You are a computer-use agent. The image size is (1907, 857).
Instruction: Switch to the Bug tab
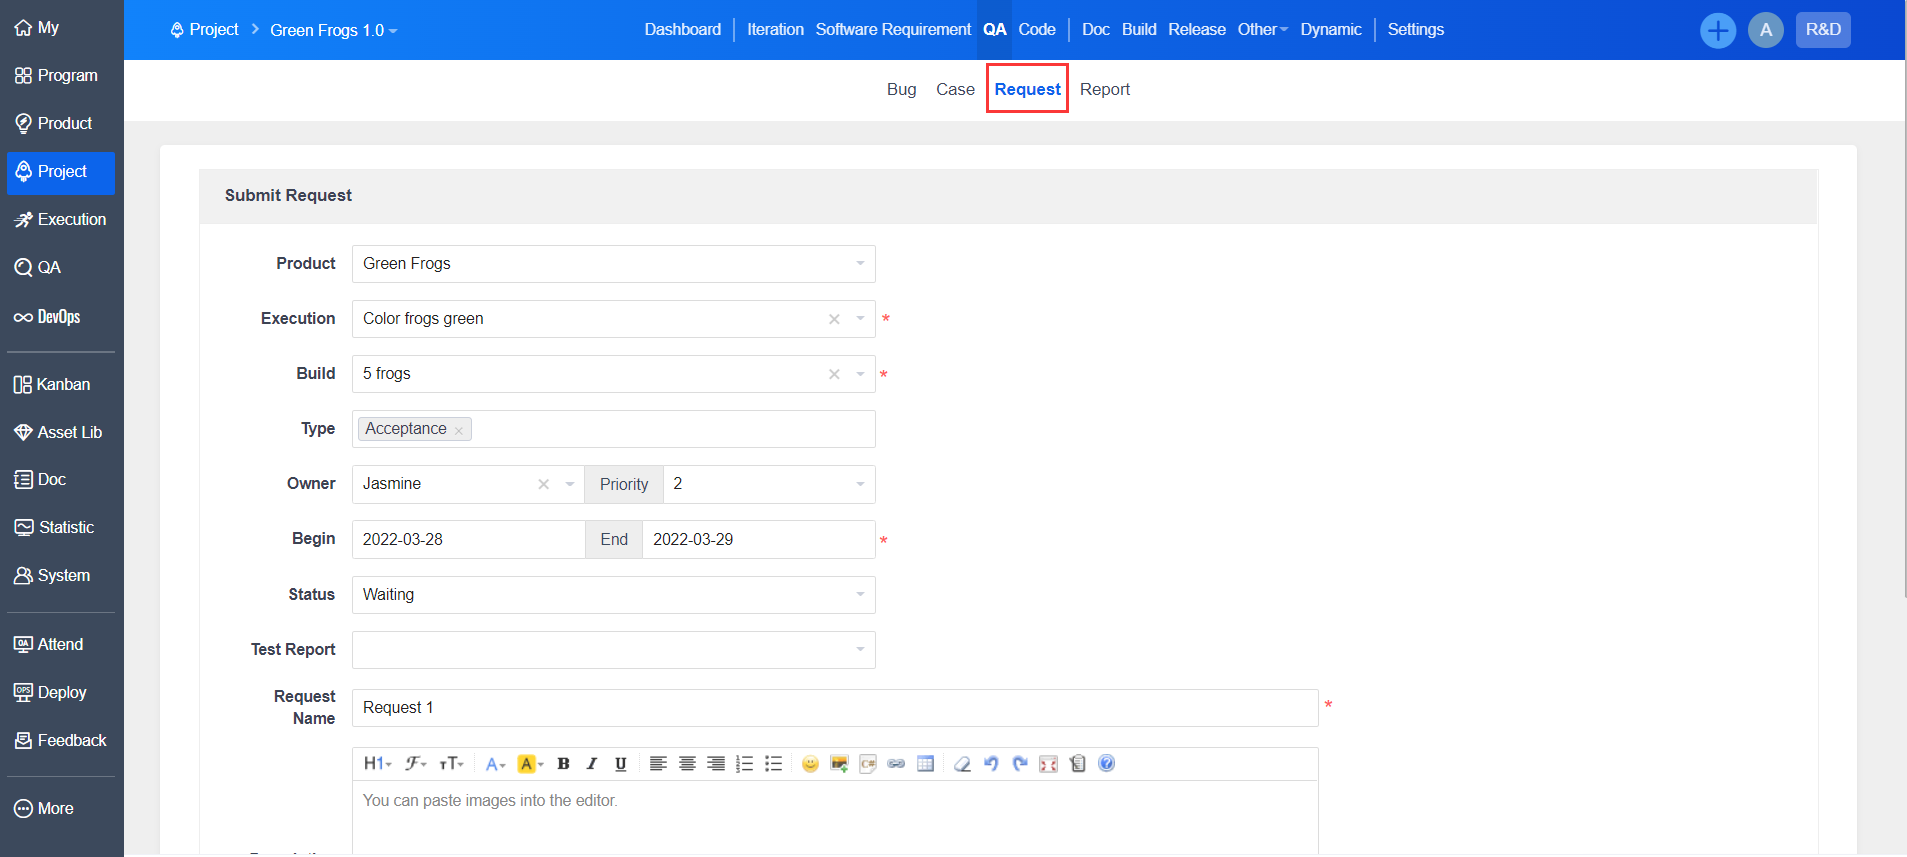tap(901, 89)
